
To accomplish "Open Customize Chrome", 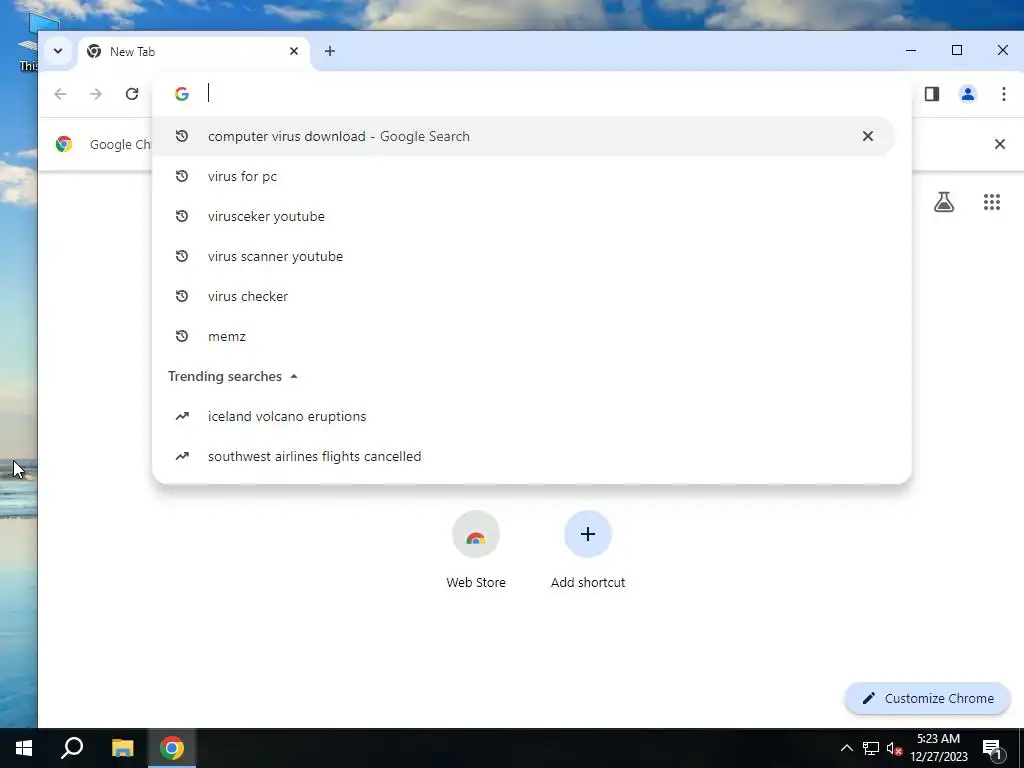I will tap(928, 699).
